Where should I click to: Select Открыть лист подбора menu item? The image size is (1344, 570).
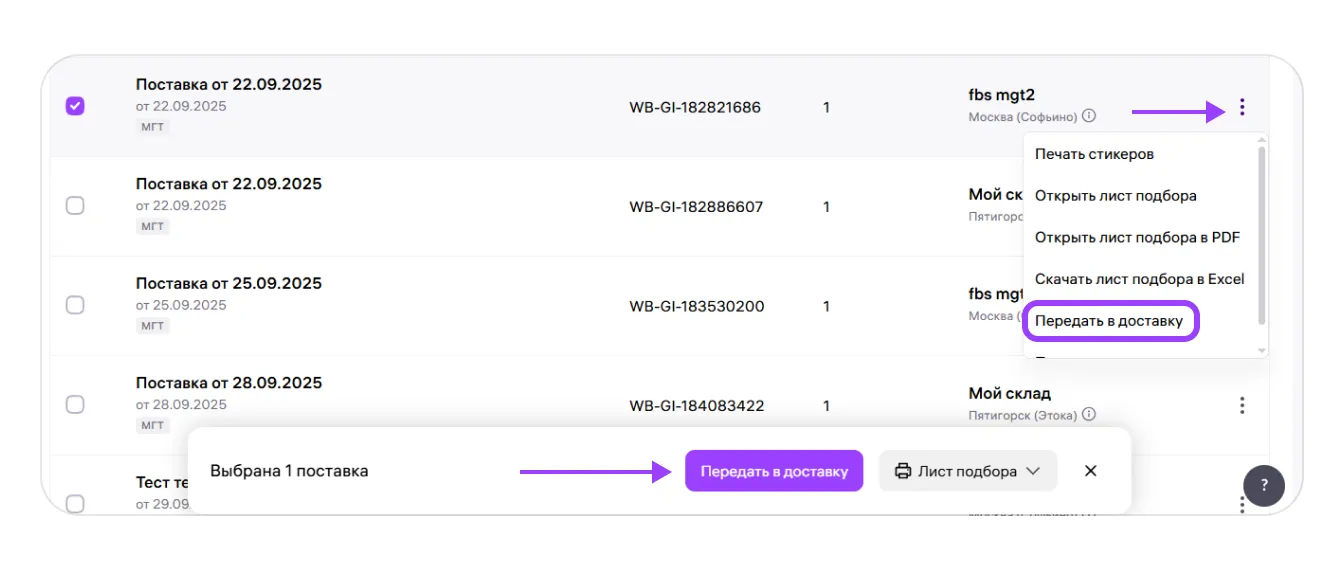(x=1115, y=196)
